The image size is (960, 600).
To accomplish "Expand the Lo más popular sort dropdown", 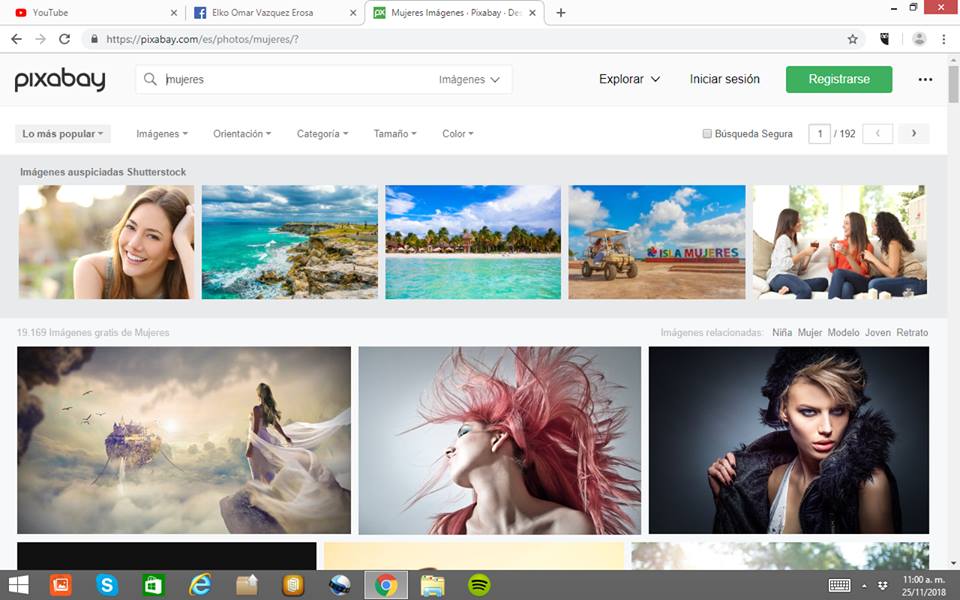I will (64, 134).
